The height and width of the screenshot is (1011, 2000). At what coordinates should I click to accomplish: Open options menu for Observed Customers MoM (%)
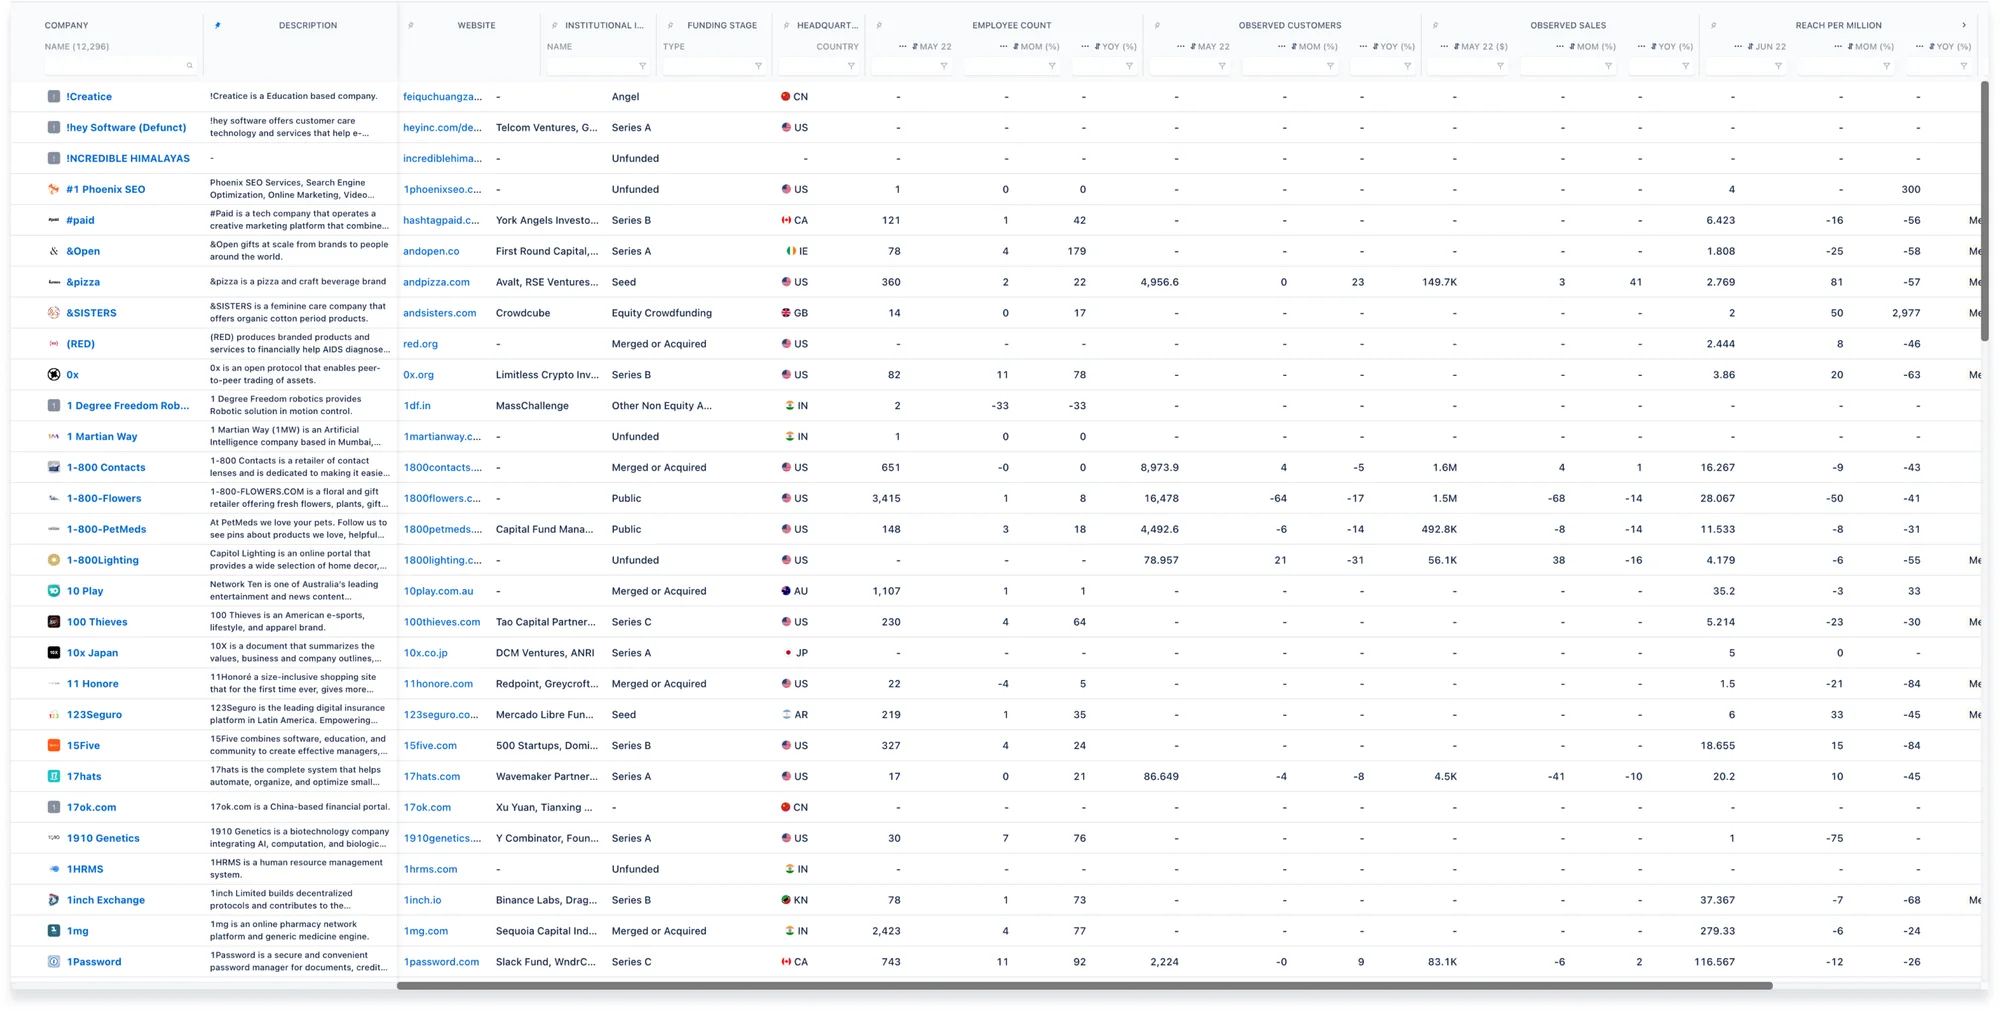(1282, 46)
